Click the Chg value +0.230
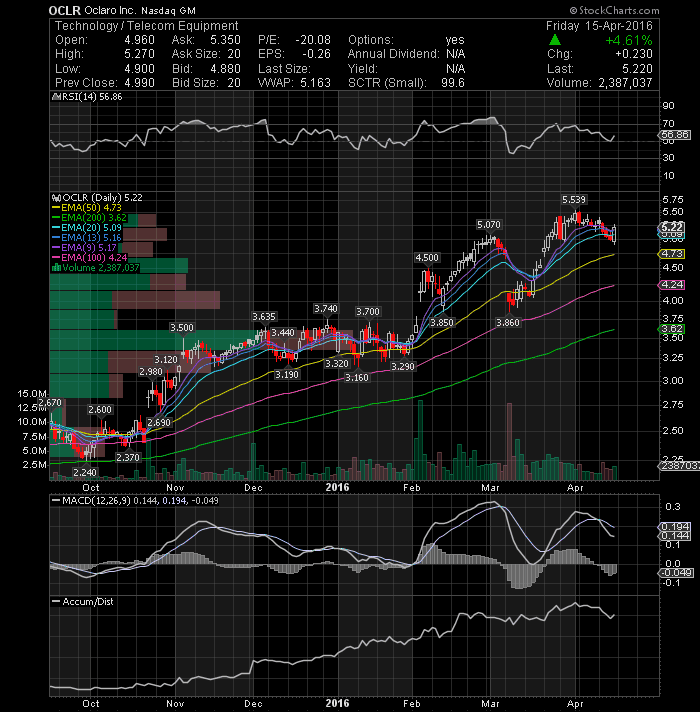Viewport: 700px width, 712px height. 634,54
